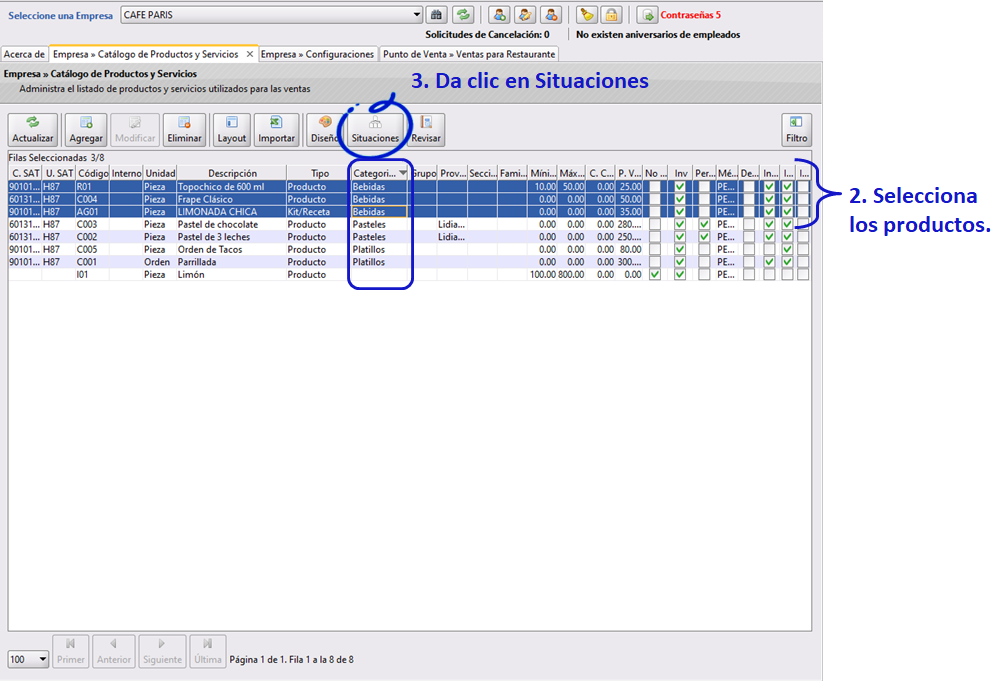This screenshot has height=681, width=1001.
Task: Toggle Per checkbox for Pastel de chocolate
Action: pos(704,225)
